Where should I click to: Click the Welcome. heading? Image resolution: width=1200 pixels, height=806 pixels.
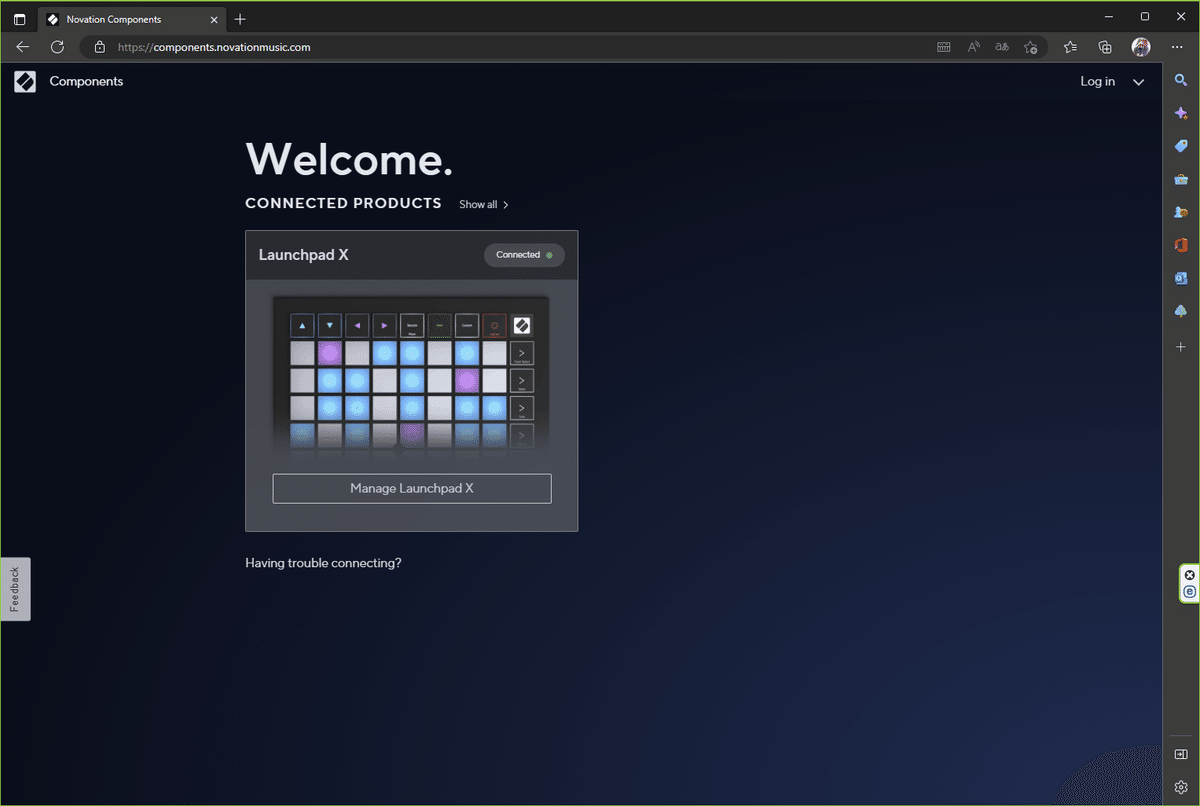tap(349, 159)
